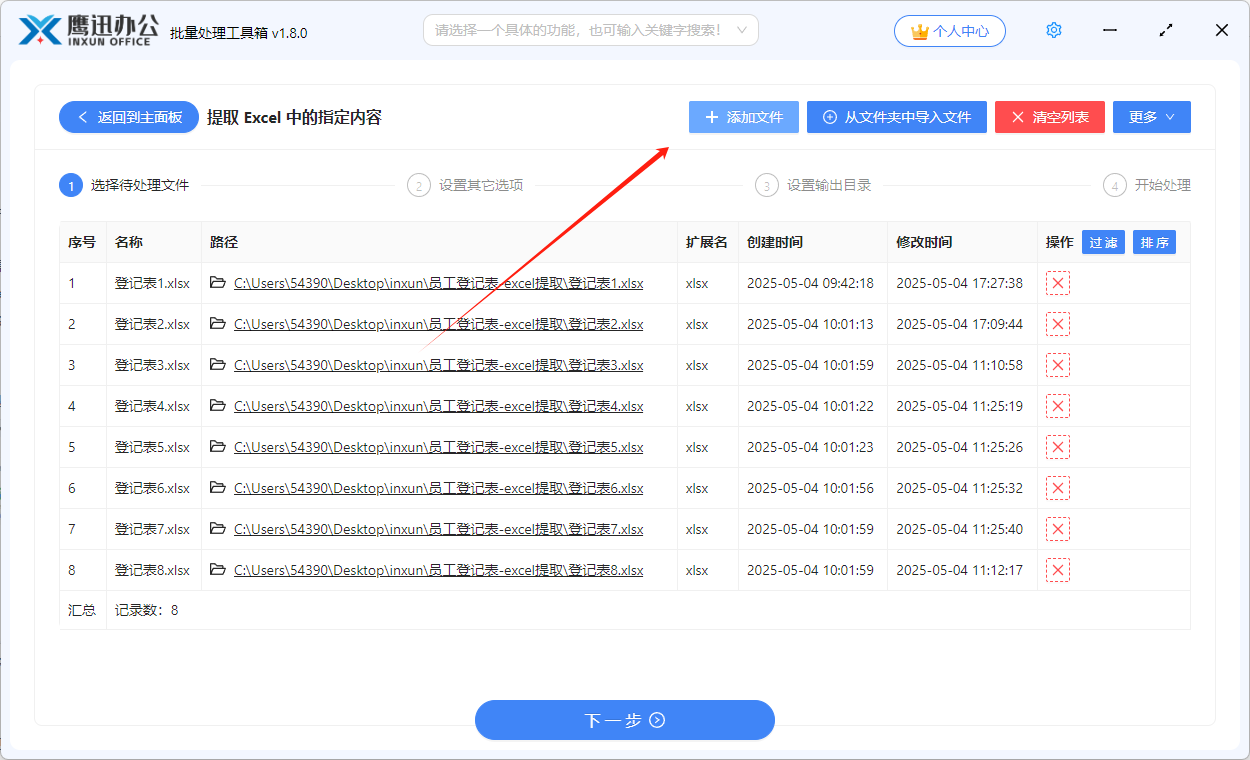Open path link for 登记表6.xlsx
The image size is (1250, 760).
coord(438,488)
